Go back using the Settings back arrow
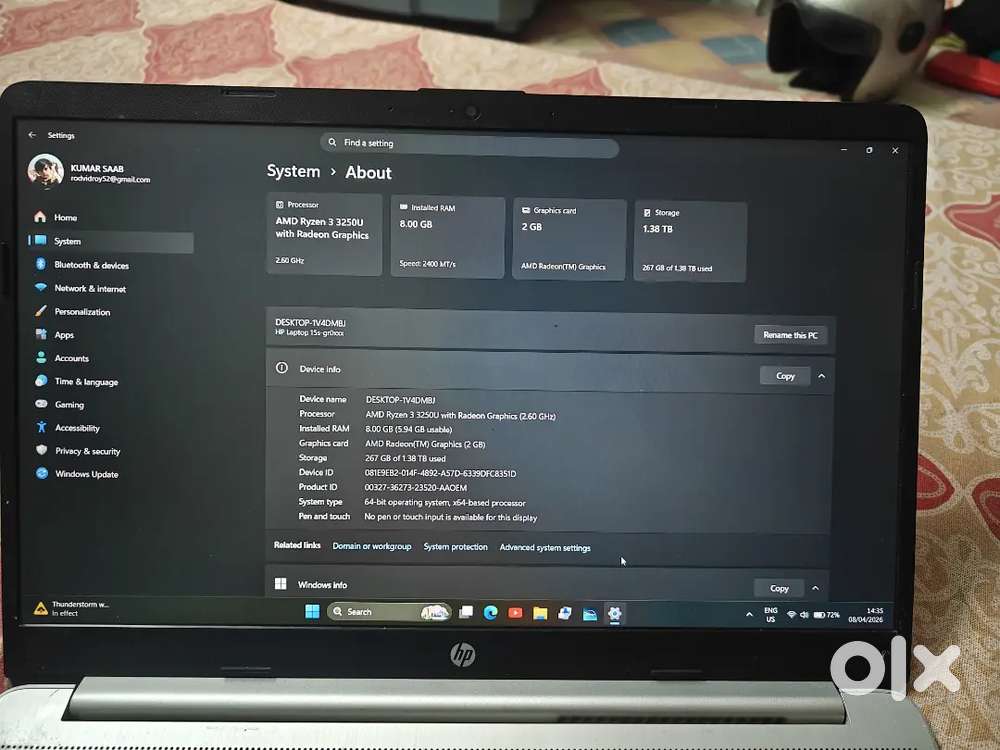The height and width of the screenshot is (750, 1000). (32, 135)
